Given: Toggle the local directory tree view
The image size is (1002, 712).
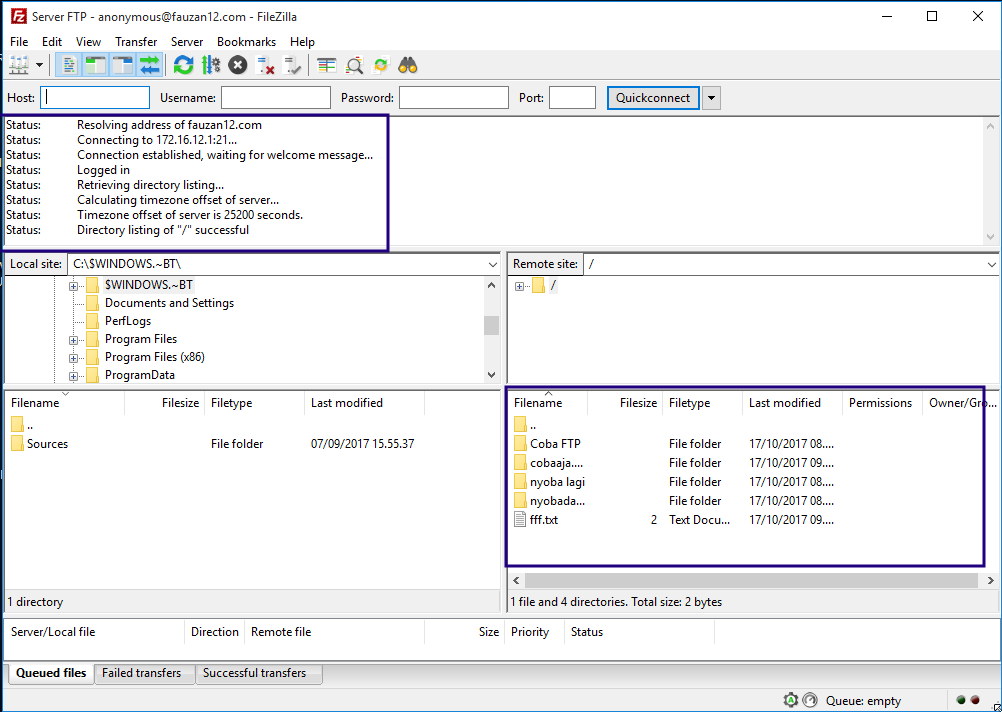Looking at the screenshot, I should pyautogui.click(x=95, y=64).
